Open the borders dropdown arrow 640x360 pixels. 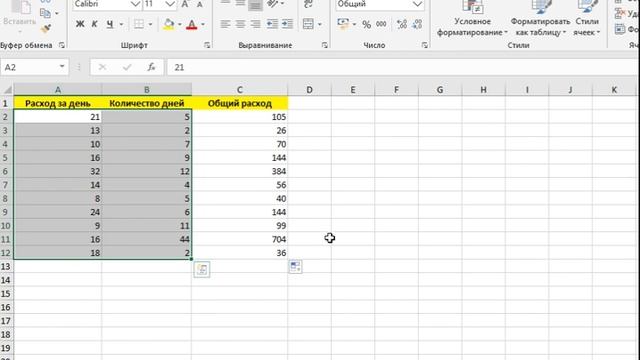pos(150,24)
